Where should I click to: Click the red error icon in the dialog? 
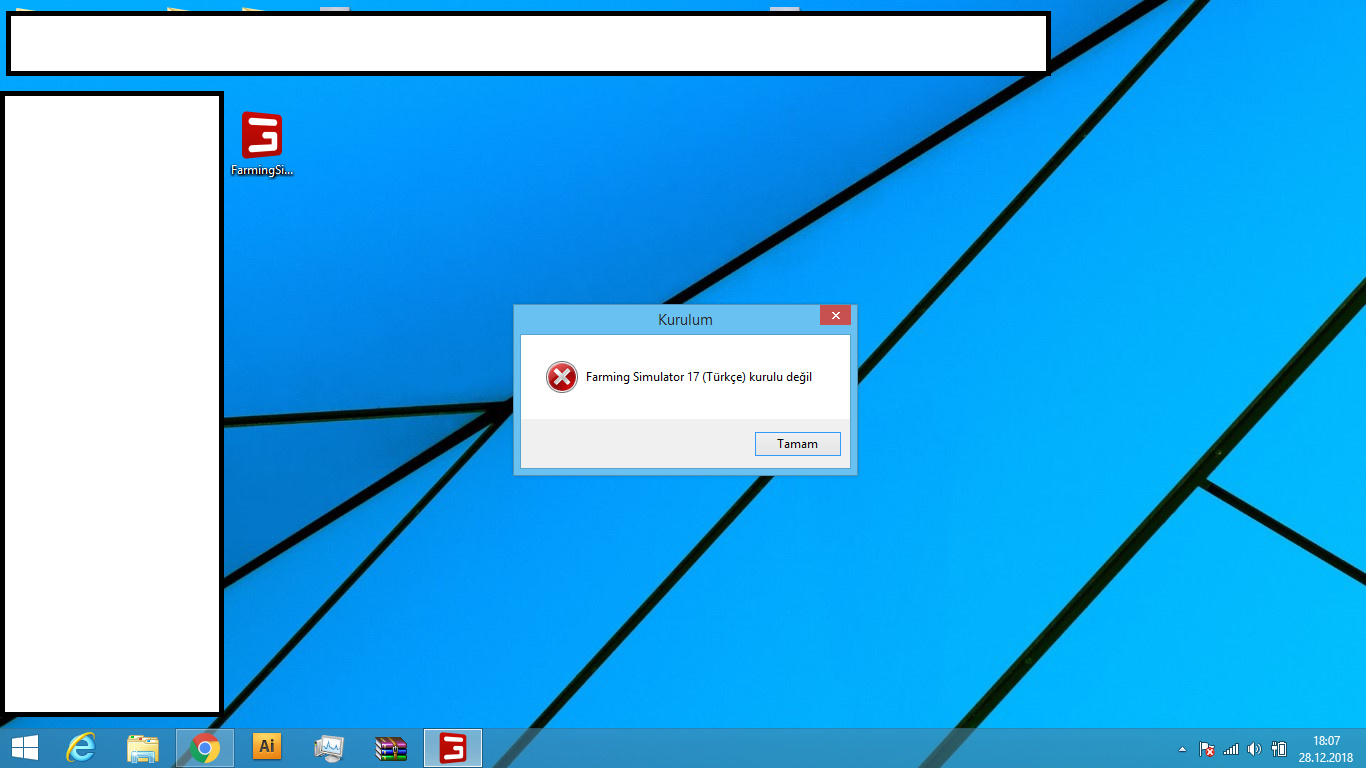(x=562, y=377)
